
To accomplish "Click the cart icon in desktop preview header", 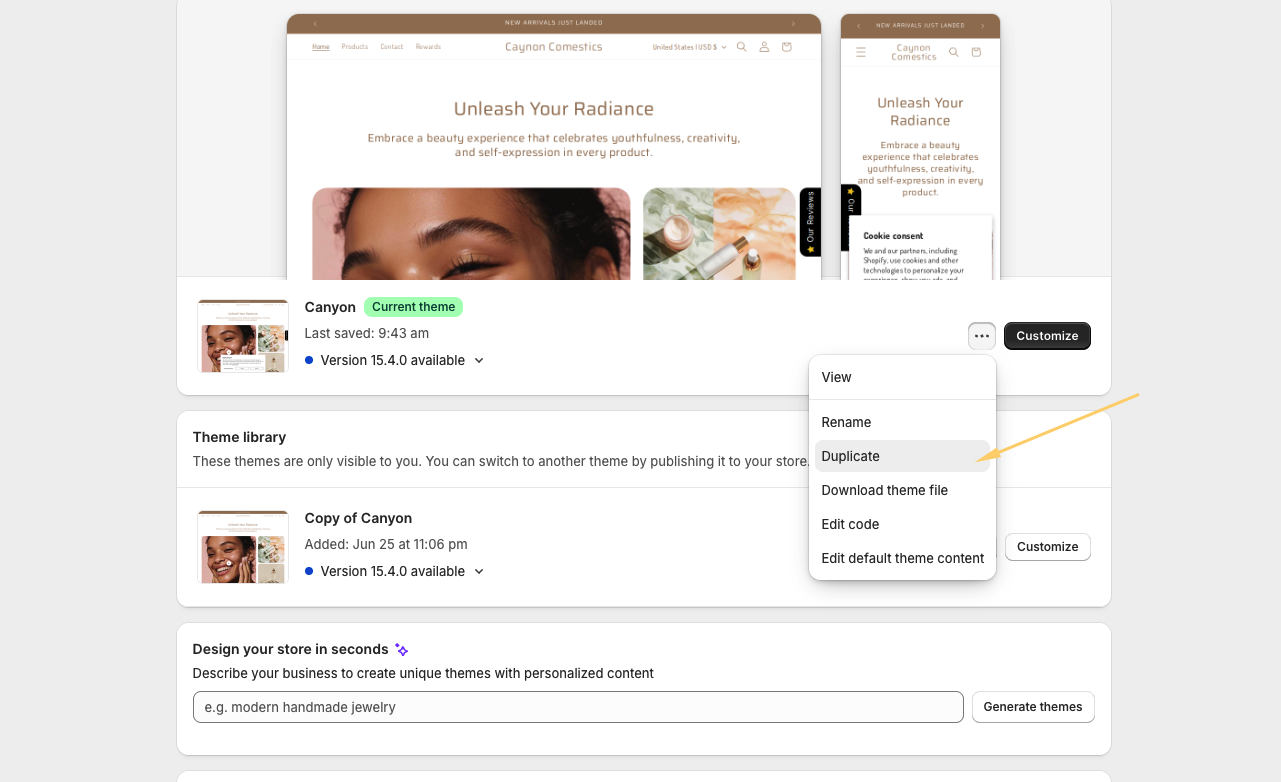I will coord(787,47).
